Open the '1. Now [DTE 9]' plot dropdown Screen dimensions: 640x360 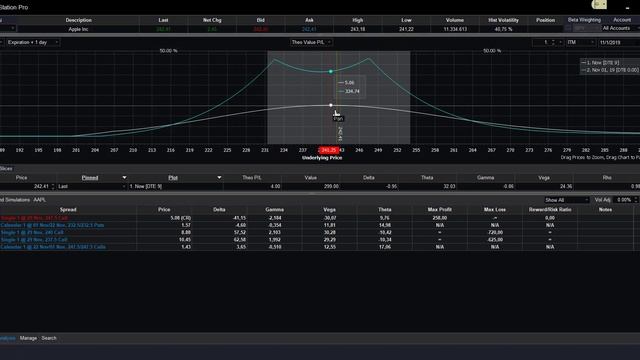click(x=176, y=187)
